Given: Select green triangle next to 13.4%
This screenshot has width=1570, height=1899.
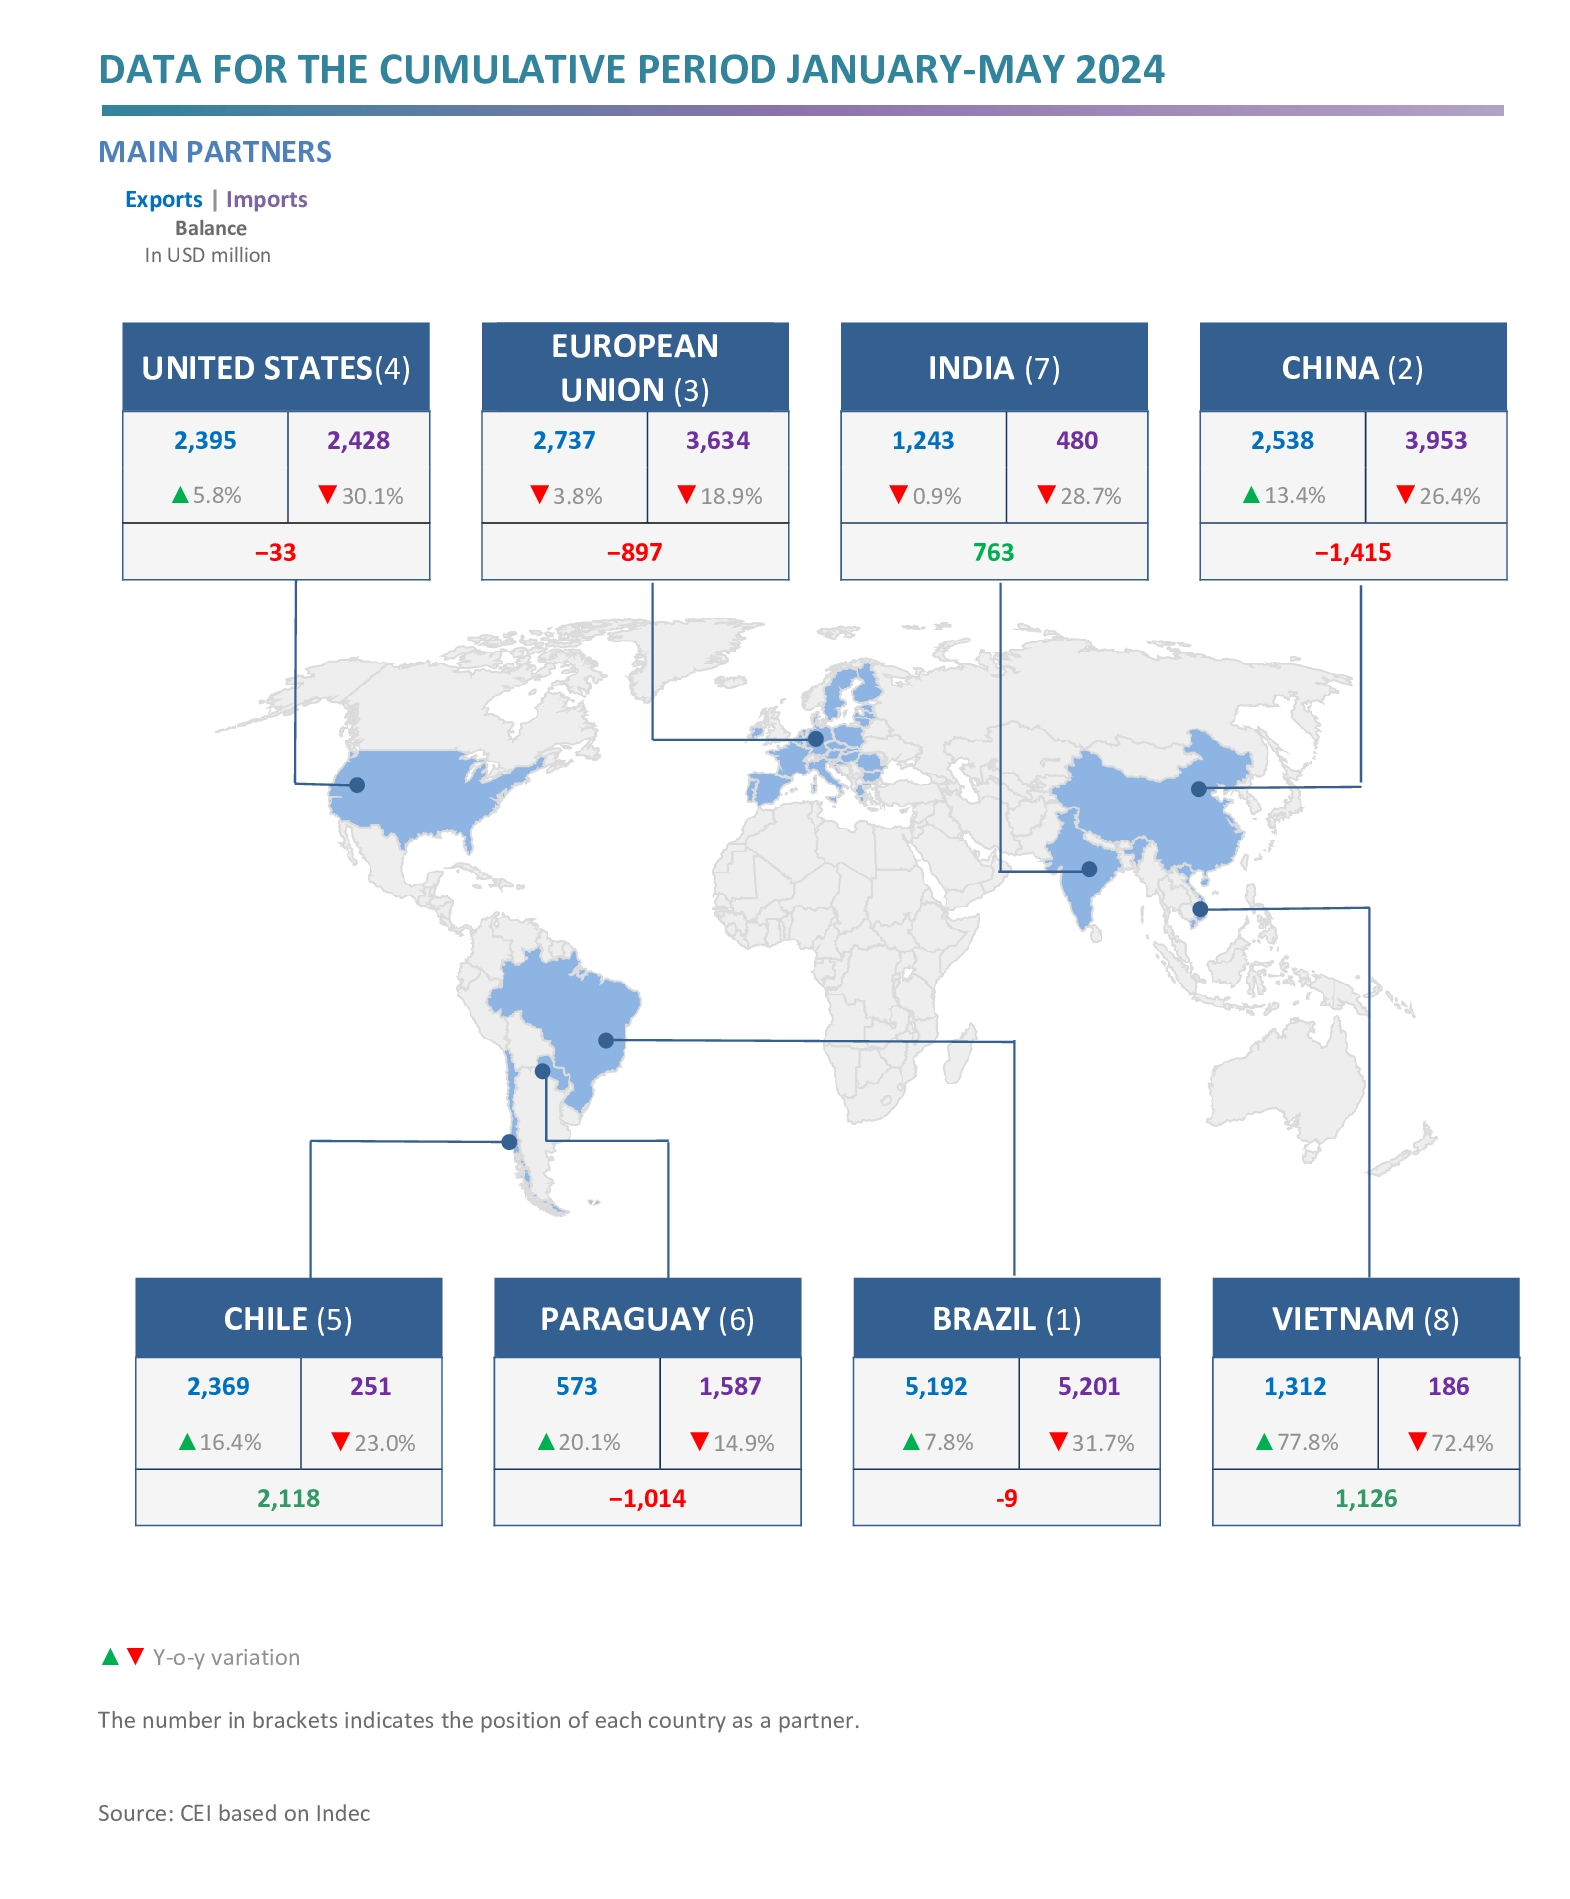Looking at the screenshot, I should coord(1251,494).
